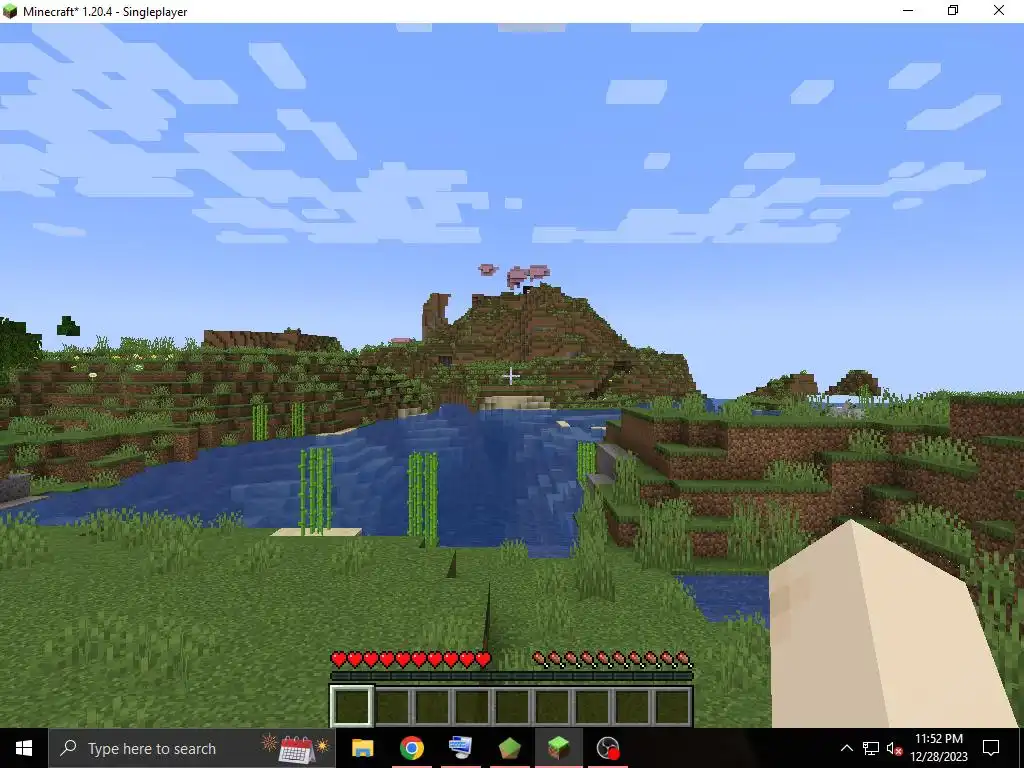Click the row of red health hearts
1024x768 pixels.
click(411, 660)
